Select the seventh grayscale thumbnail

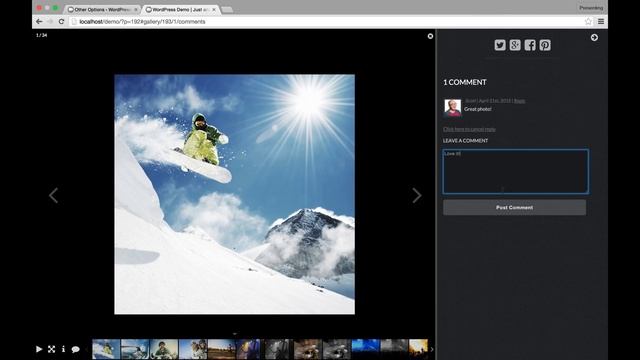[279, 349]
